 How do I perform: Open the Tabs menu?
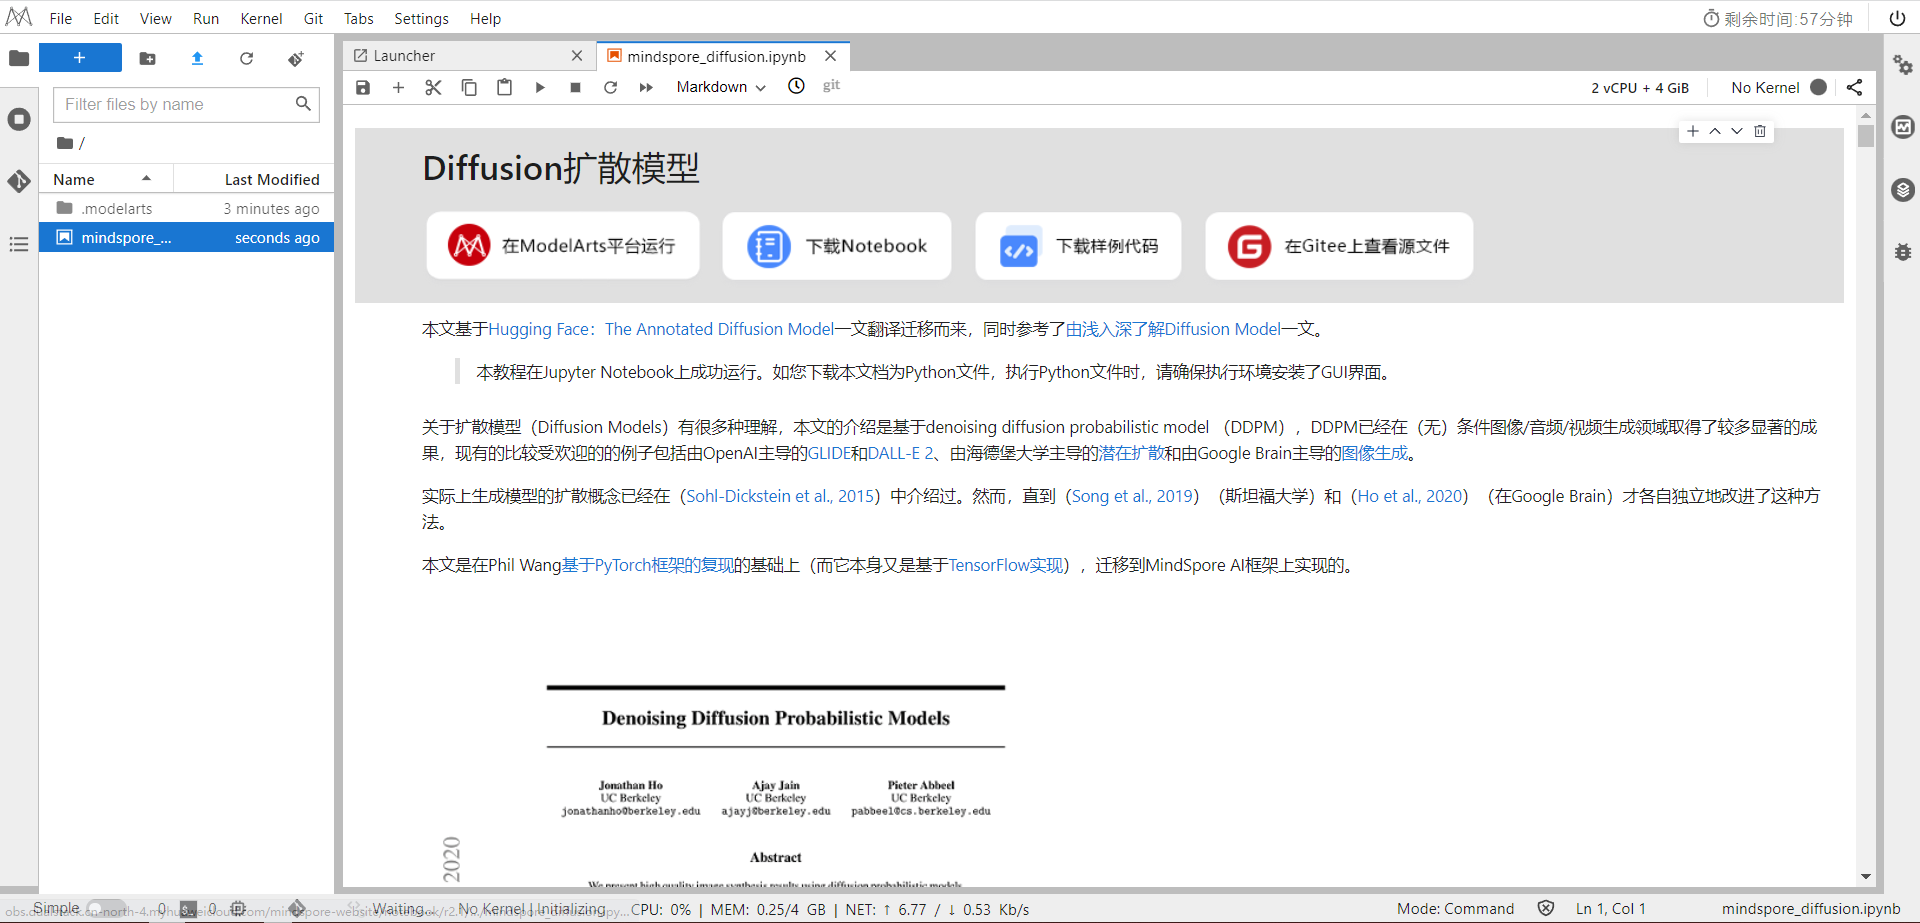click(x=359, y=18)
